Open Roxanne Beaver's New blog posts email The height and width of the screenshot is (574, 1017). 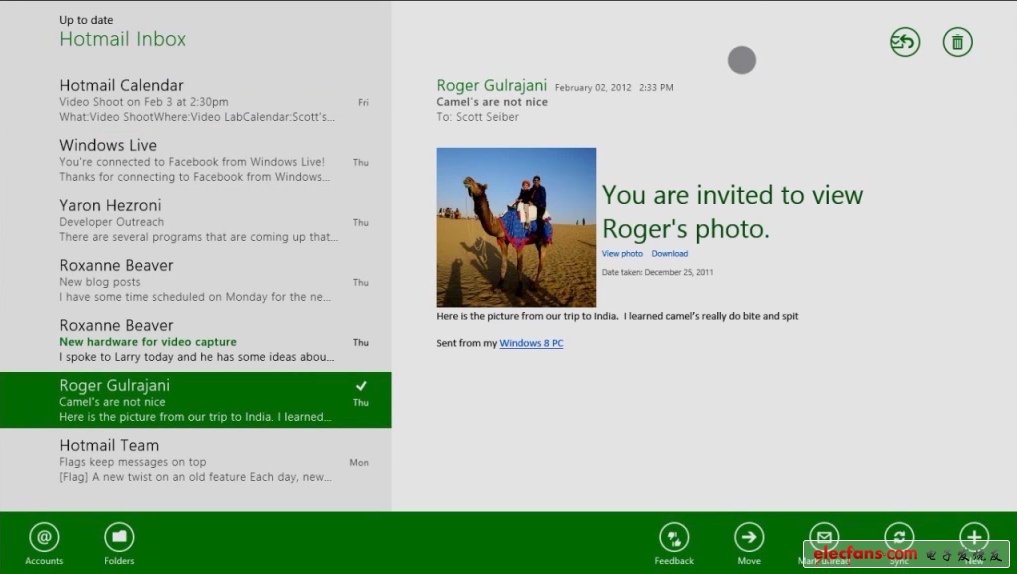(x=195, y=280)
